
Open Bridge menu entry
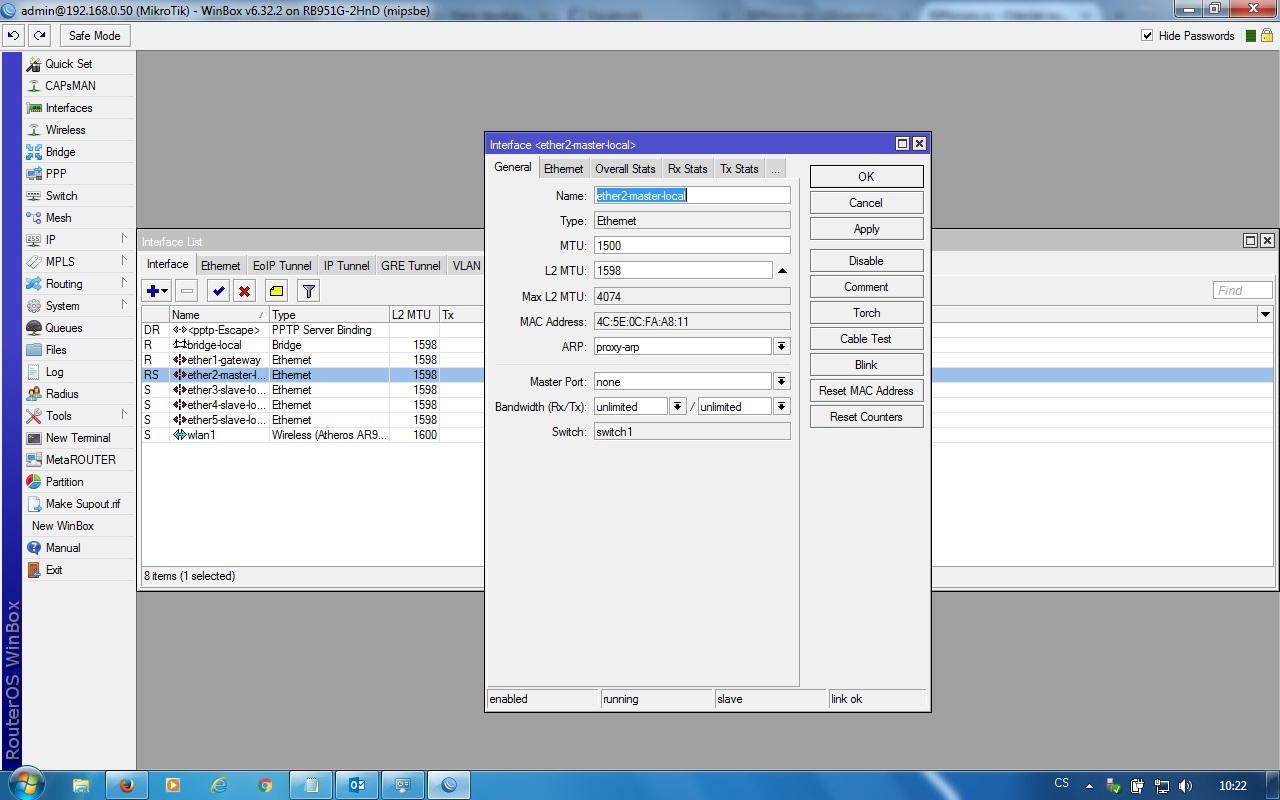(x=79, y=152)
